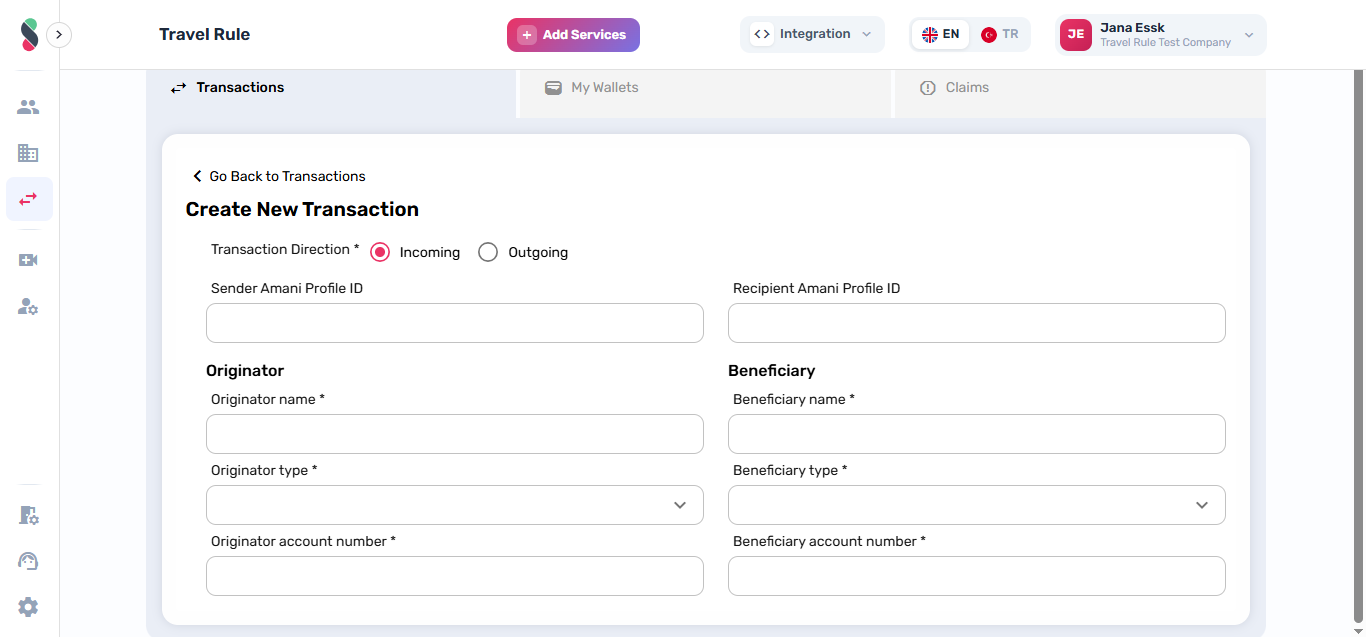1366x637 pixels.
Task: Click the plus icon on Add Services
Action: click(527, 35)
